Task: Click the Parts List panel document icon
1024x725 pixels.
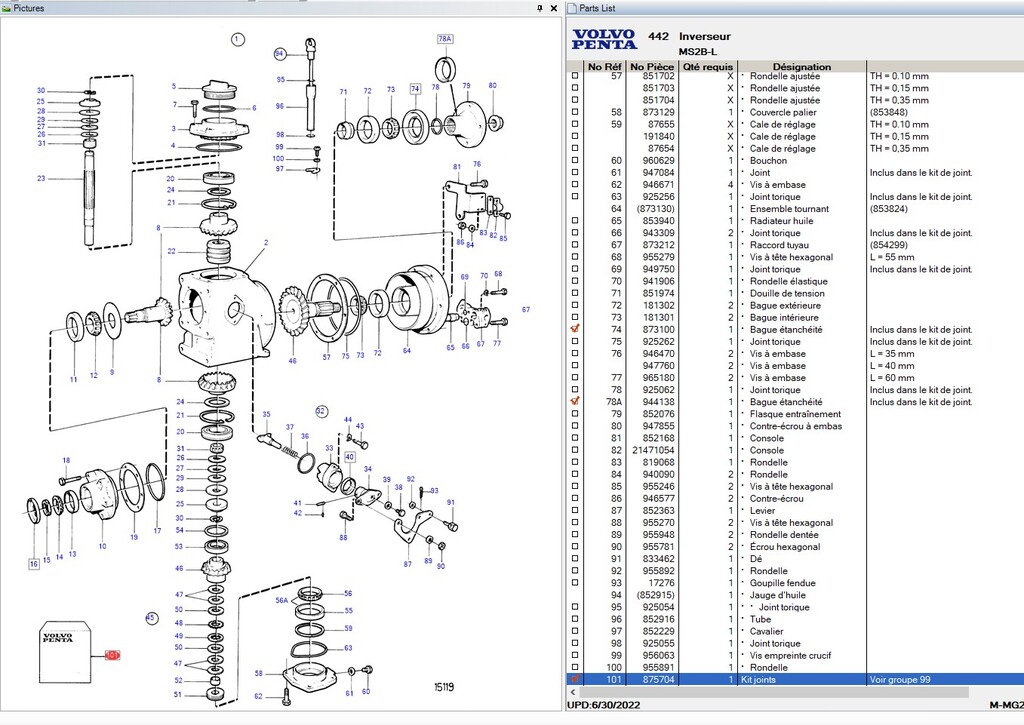Action: point(572,8)
